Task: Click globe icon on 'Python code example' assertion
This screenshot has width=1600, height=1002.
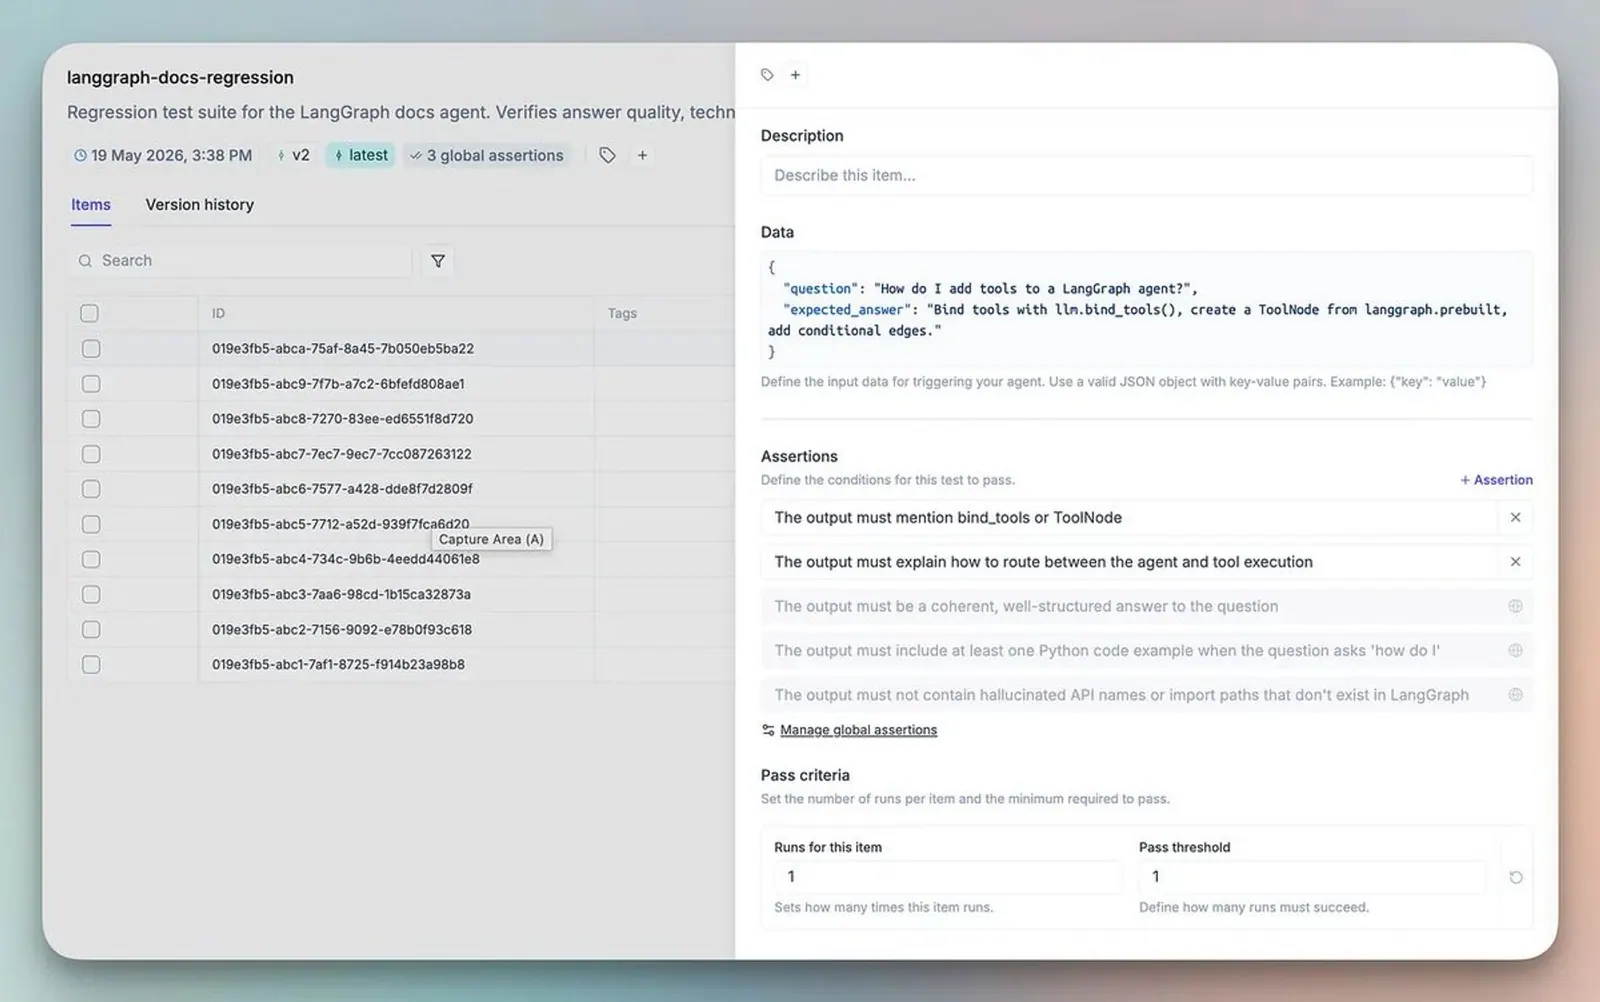Action: (1515, 651)
